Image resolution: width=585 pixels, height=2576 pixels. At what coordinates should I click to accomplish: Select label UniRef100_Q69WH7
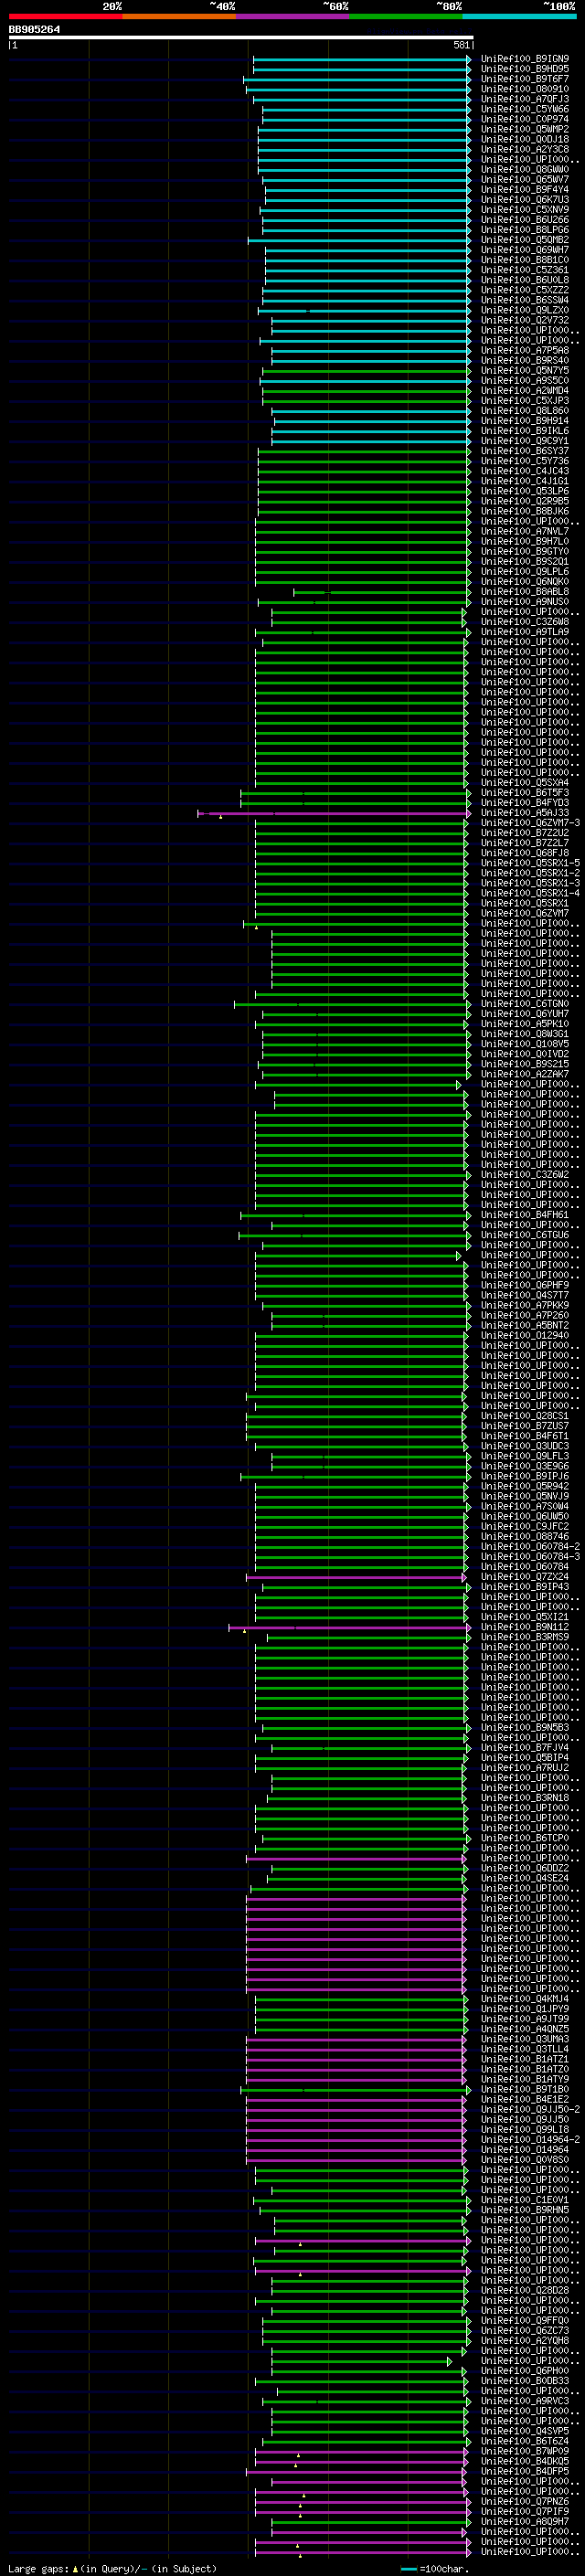(524, 250)
